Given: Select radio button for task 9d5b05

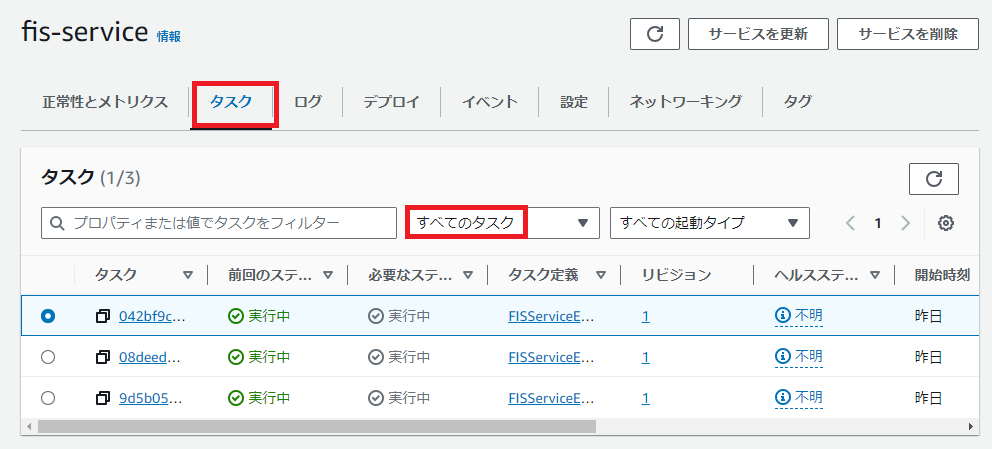Looking at the screenshot, I should click(x=47, y=398).
